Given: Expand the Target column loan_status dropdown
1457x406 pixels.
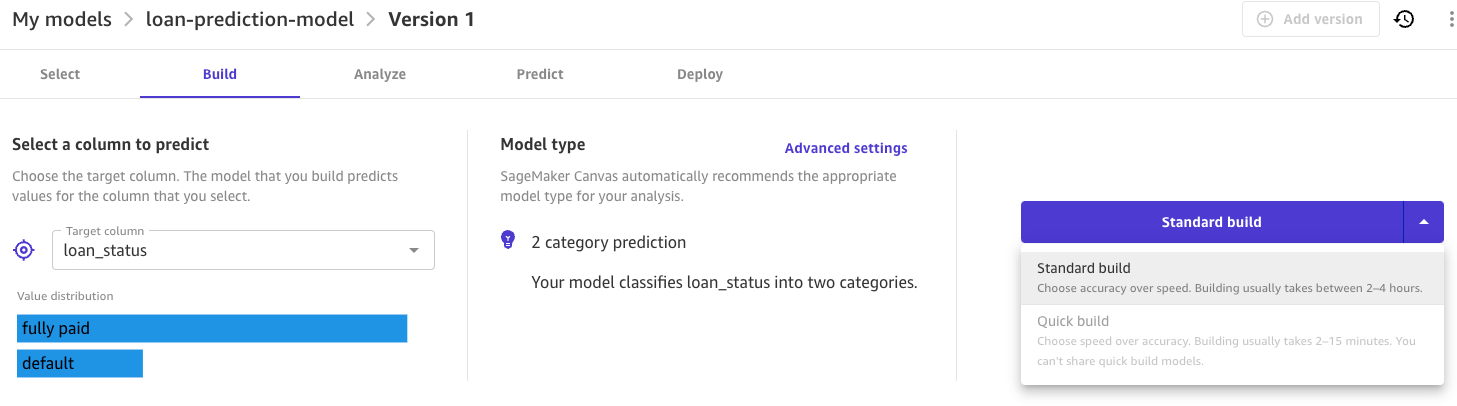Looking at the screenshot, I should point(414,250).
